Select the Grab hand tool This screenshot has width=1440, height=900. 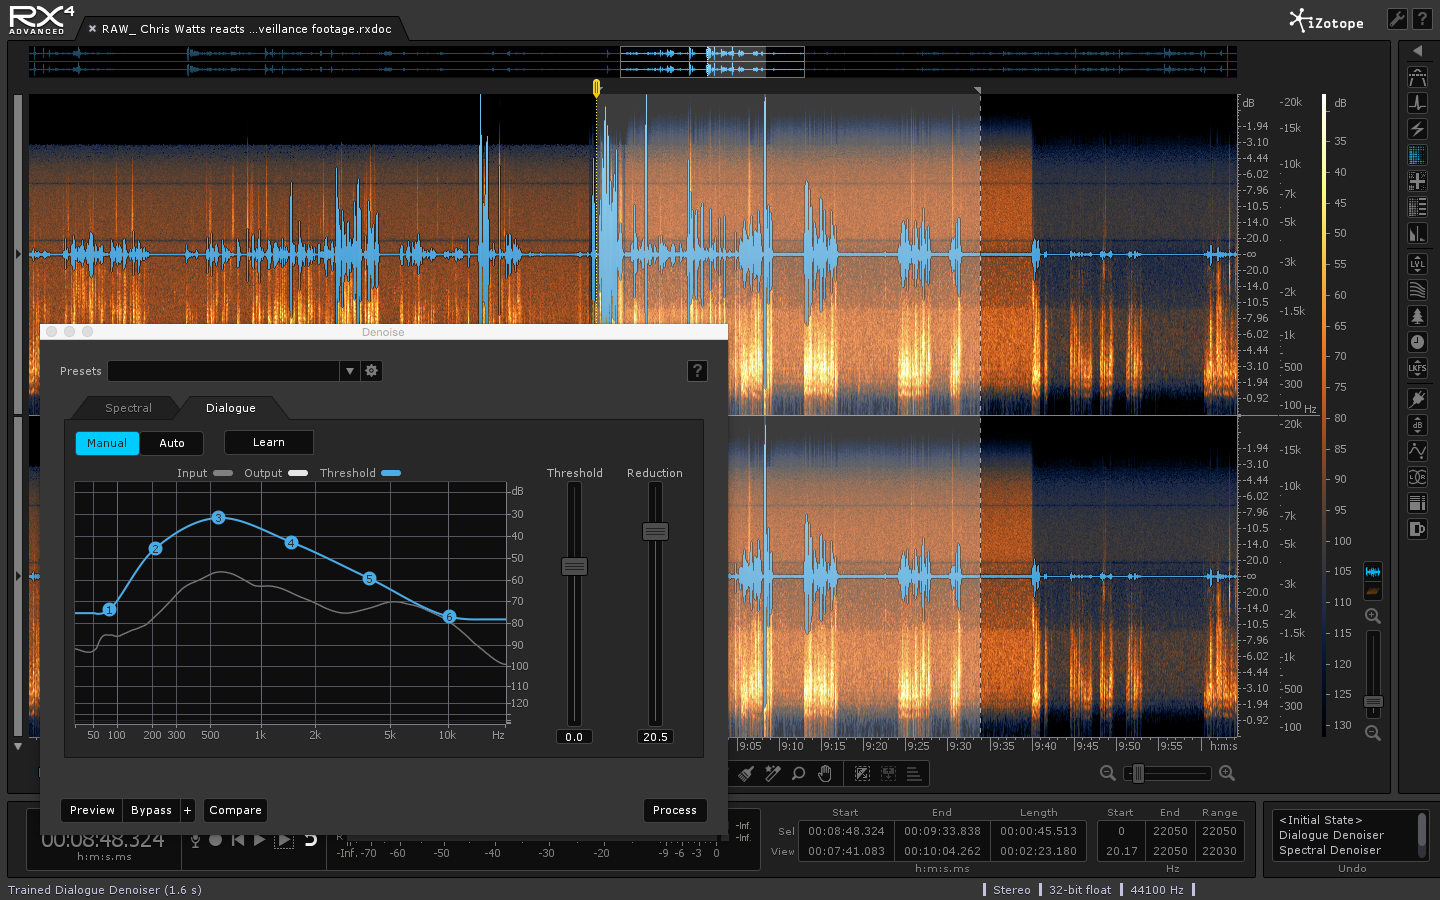(825, 773)
